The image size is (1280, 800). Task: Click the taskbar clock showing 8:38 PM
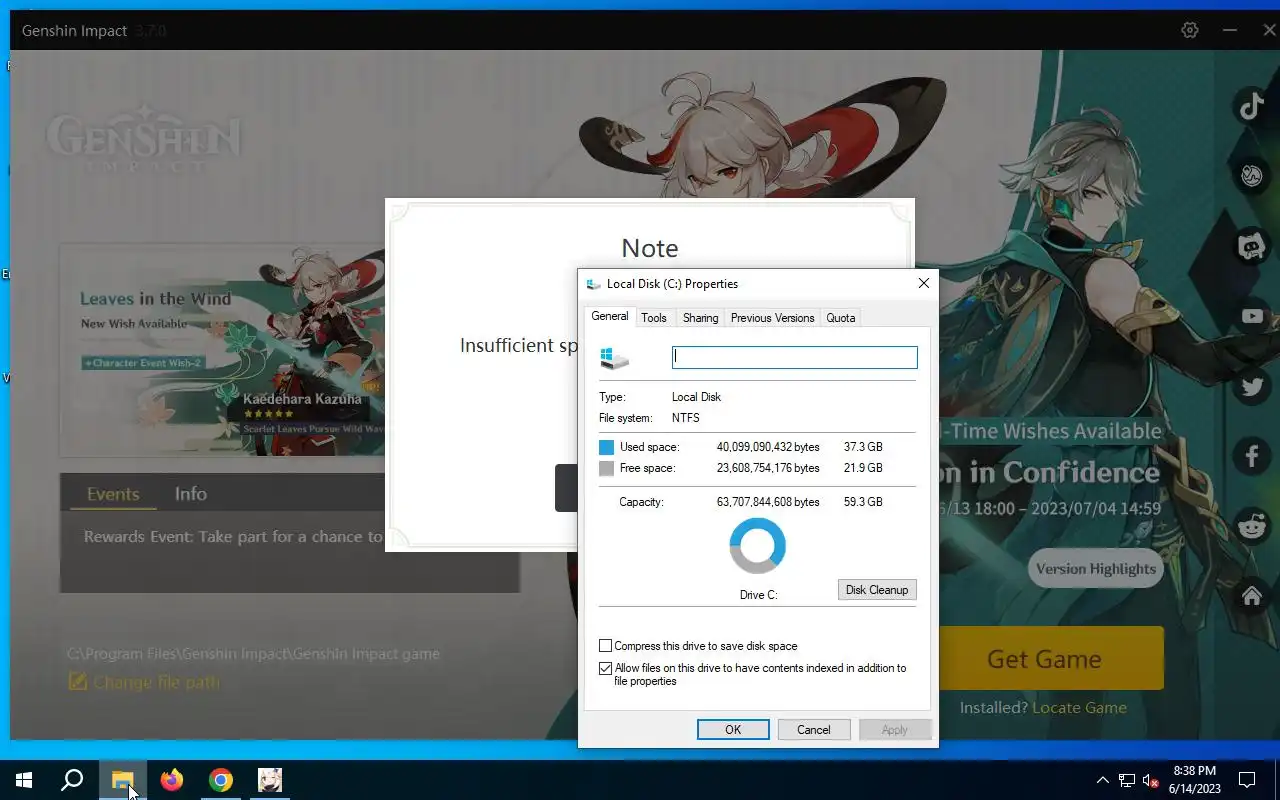1194,780
